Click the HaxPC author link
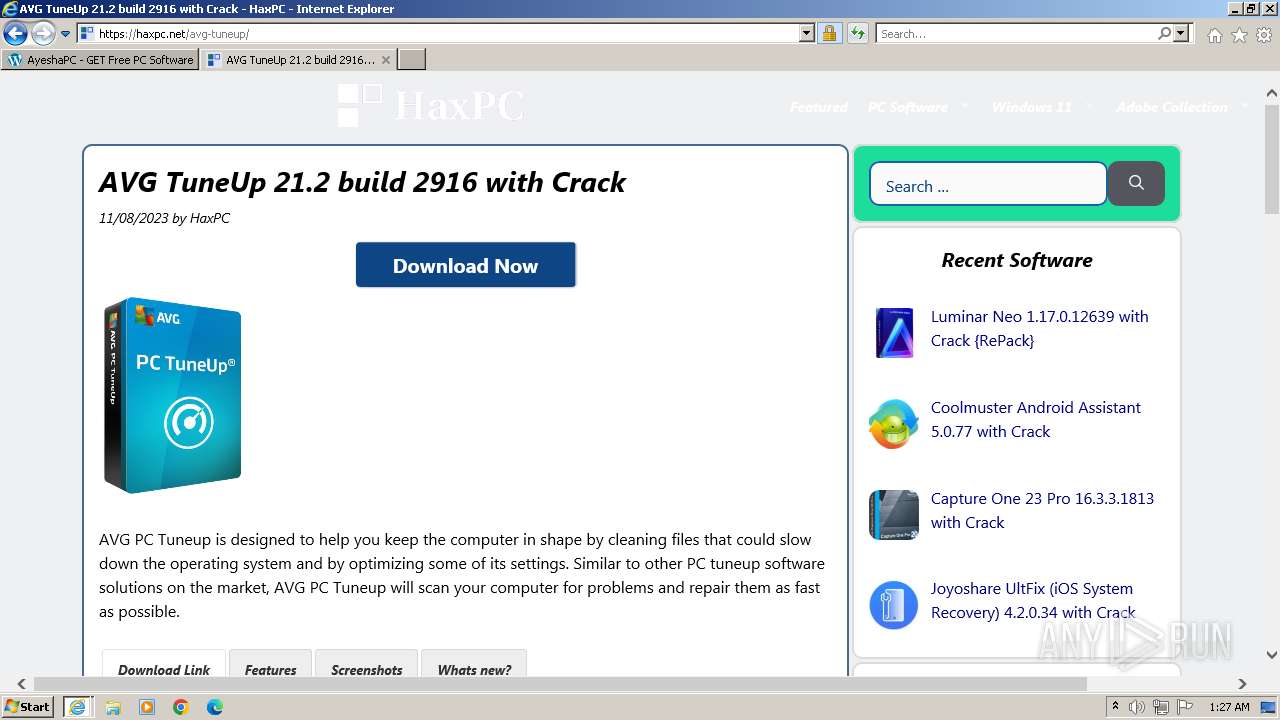The height and width of the screenshot is (720, 1280). point(210,218)
